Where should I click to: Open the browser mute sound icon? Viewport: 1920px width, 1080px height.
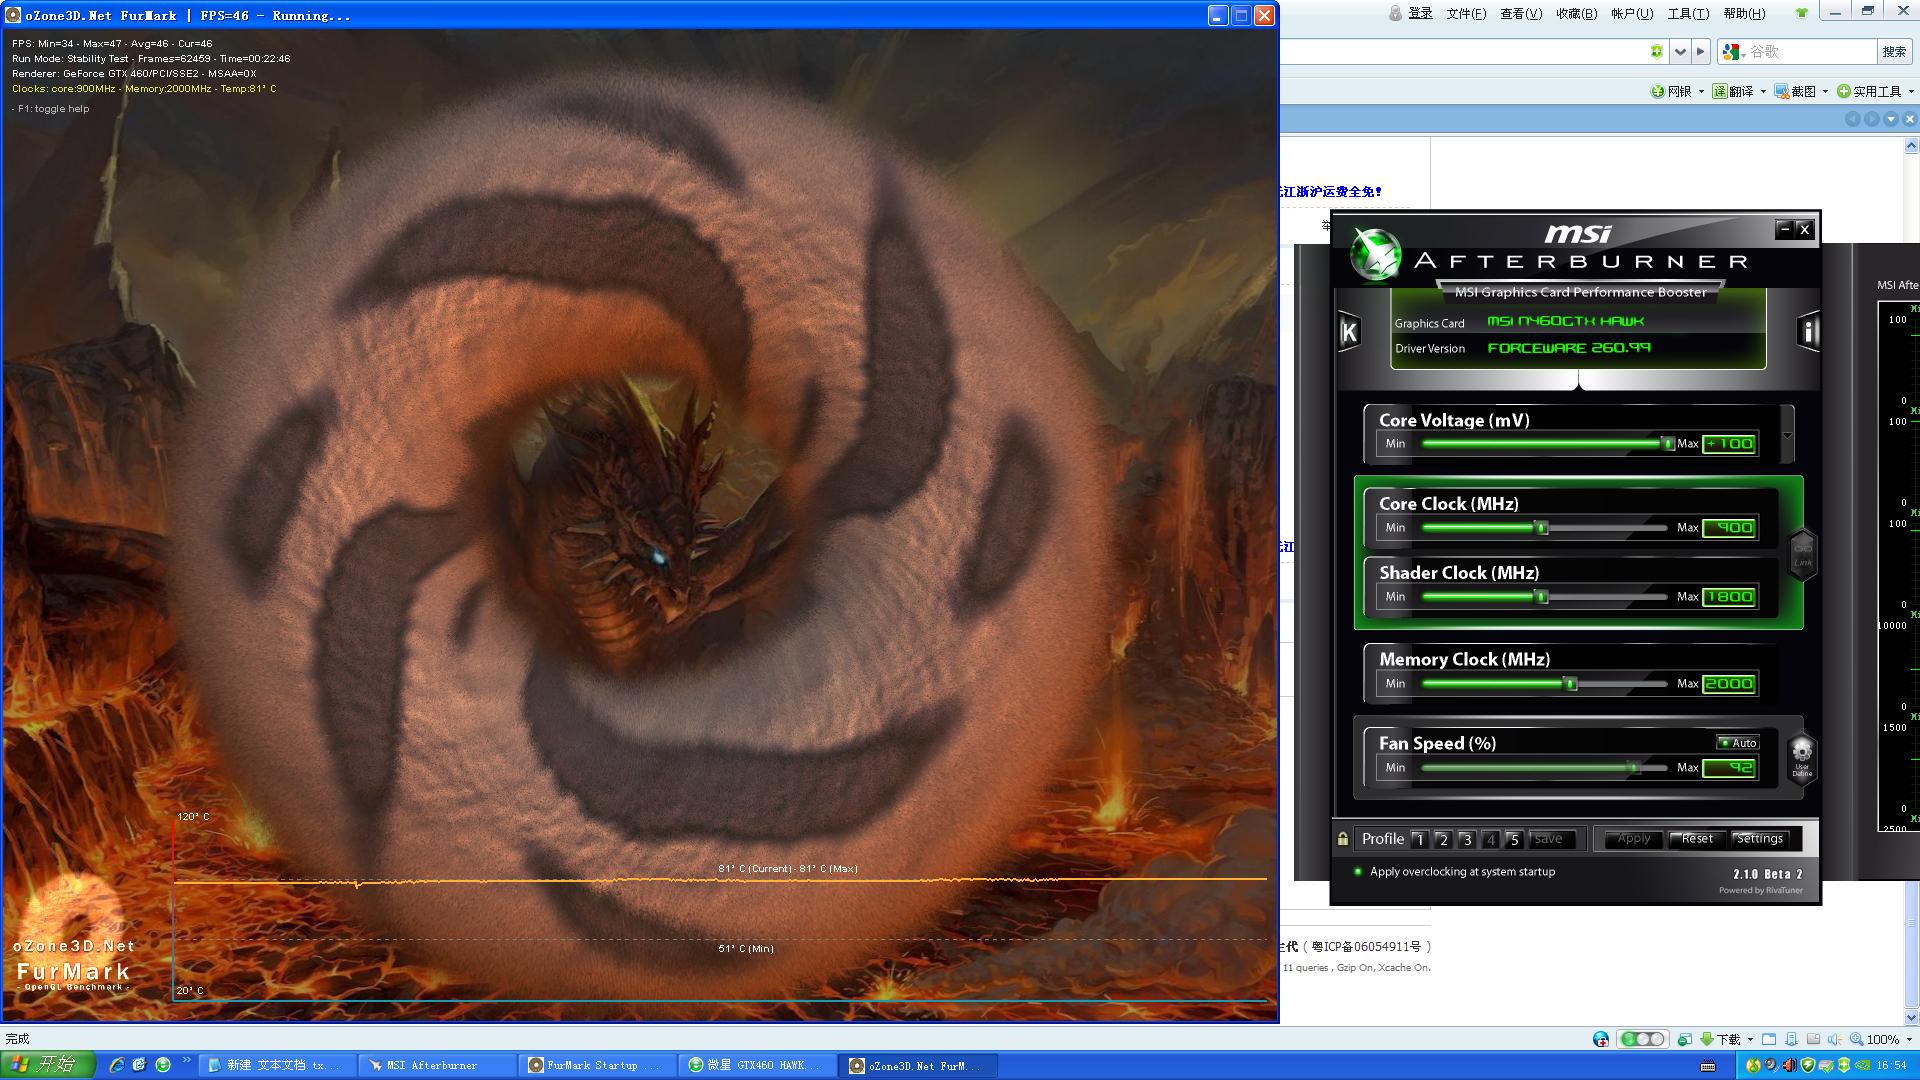point(1835,1040)
